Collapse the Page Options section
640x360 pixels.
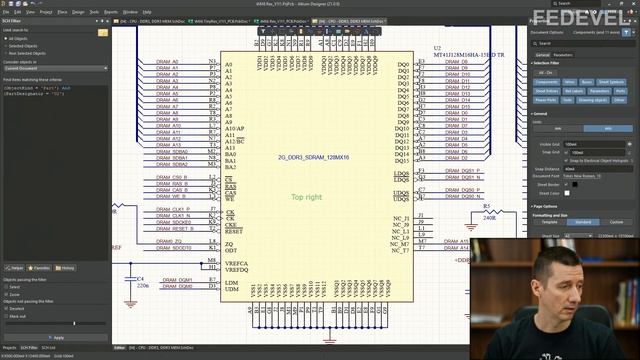[532, 207]
